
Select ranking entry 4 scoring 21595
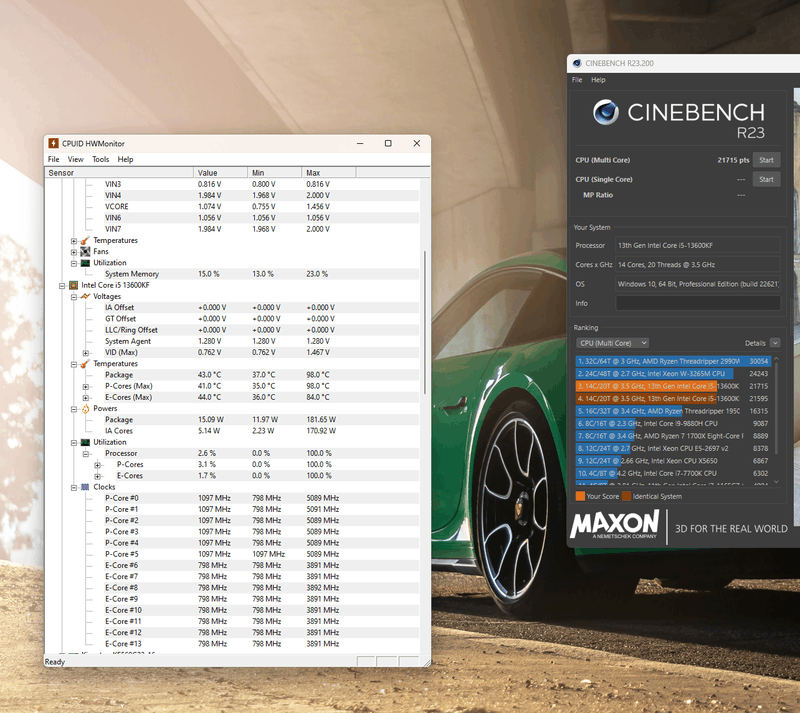673,399
